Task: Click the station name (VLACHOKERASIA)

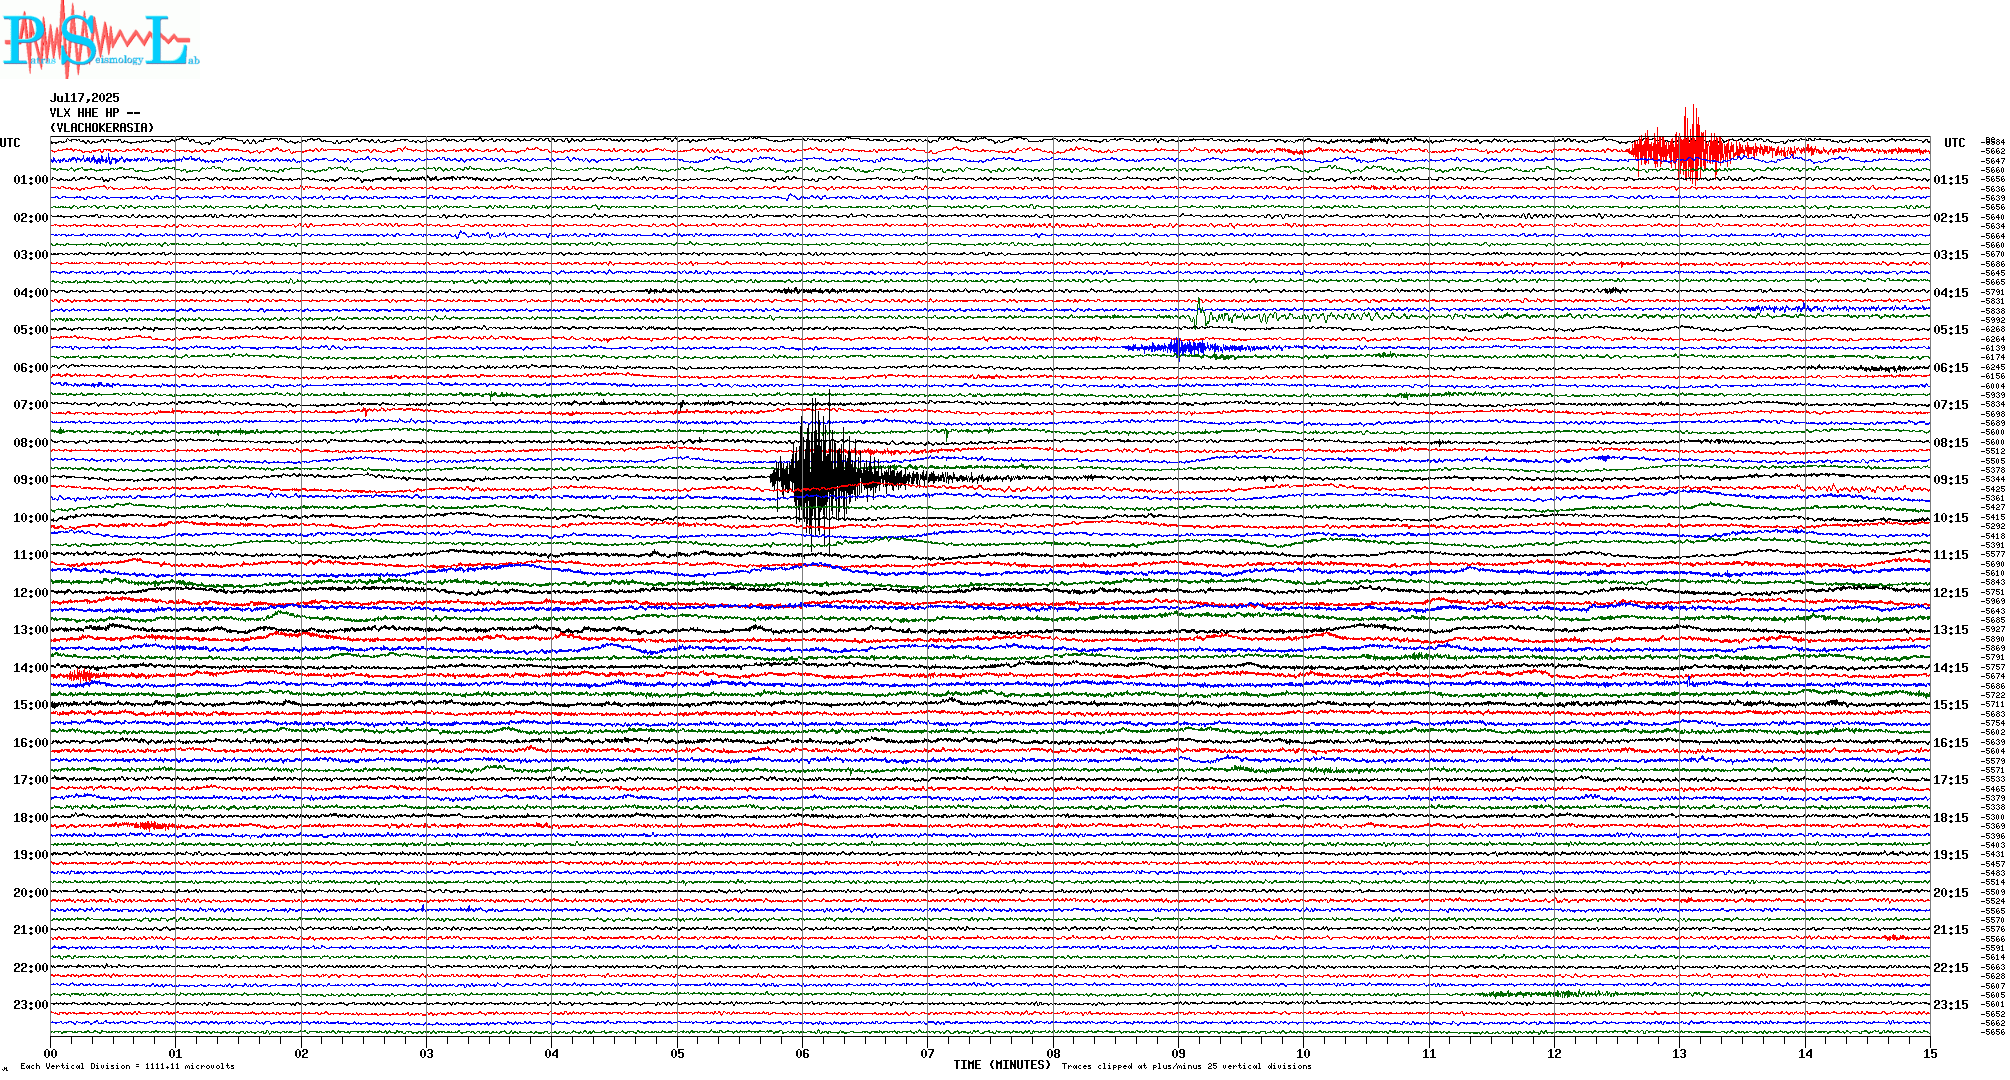Action: click(x=102, y=128)
